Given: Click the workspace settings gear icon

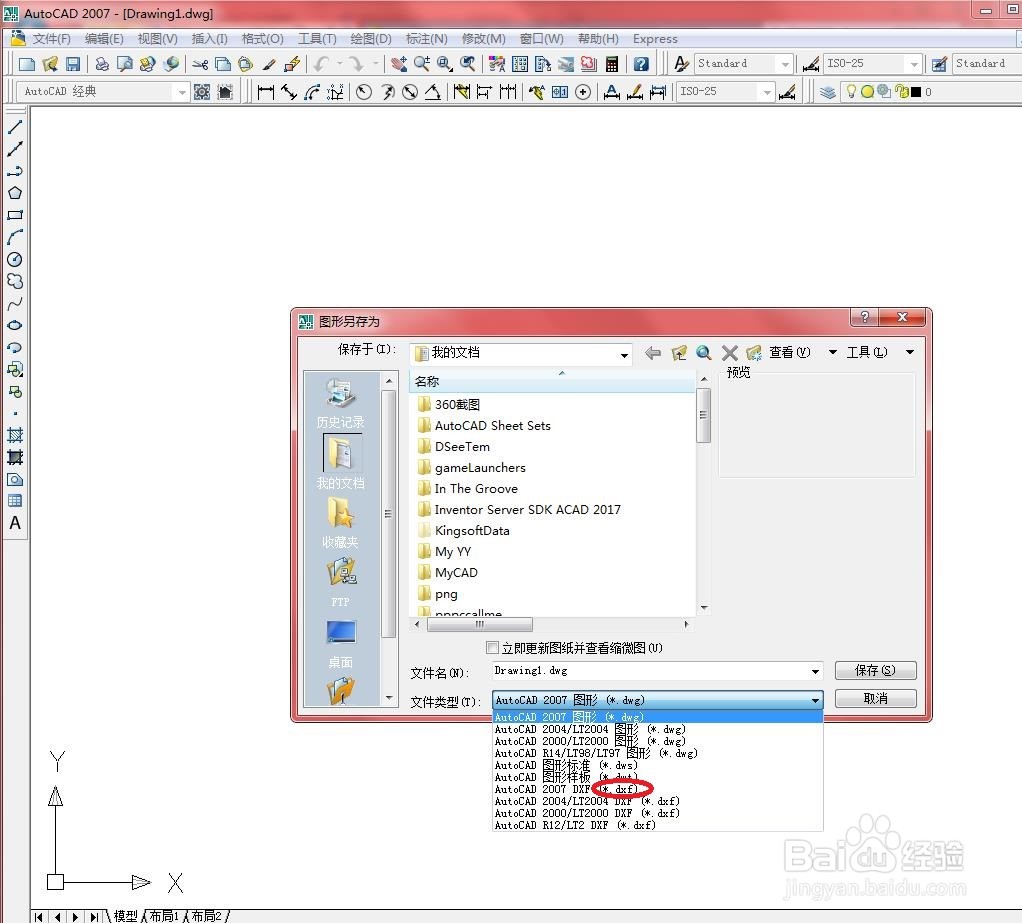Looking at the screenshot, I should coord(202,92).
